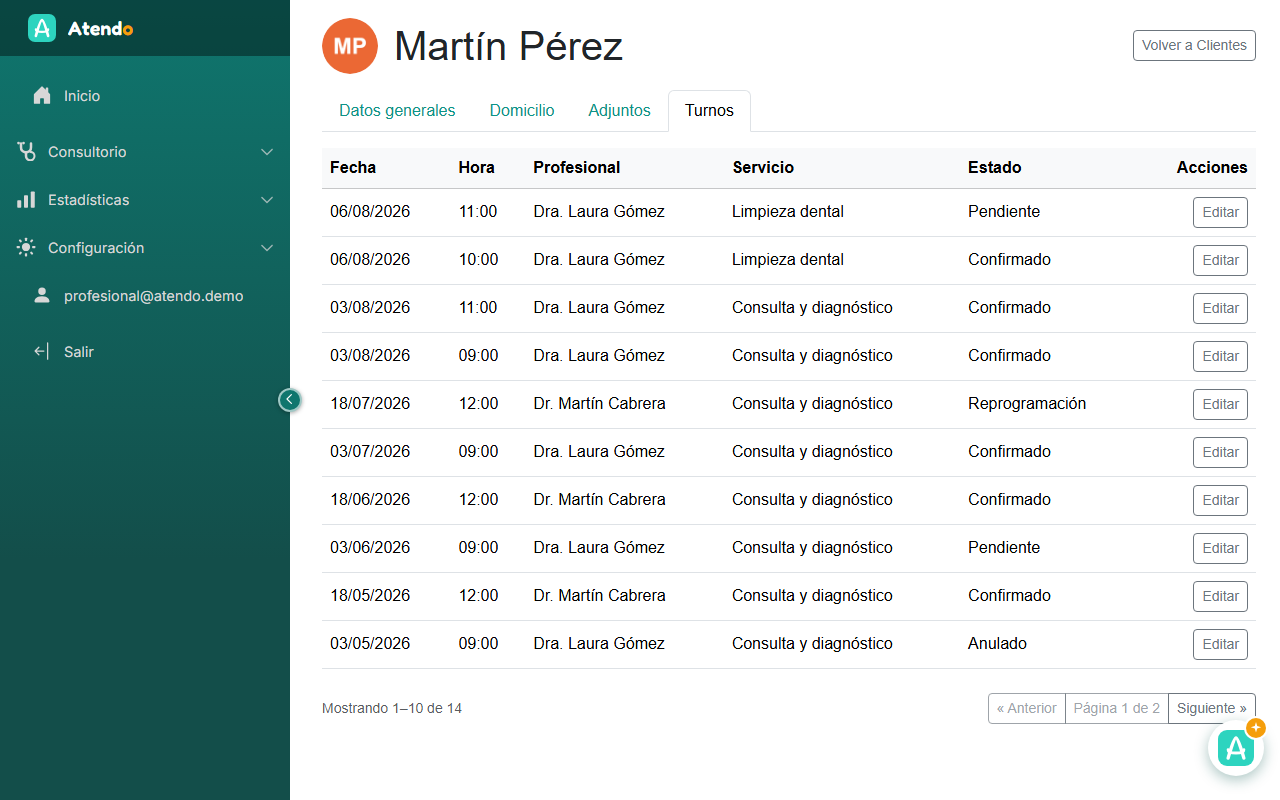Click the user profile icon in sidebar

(42, 296)
